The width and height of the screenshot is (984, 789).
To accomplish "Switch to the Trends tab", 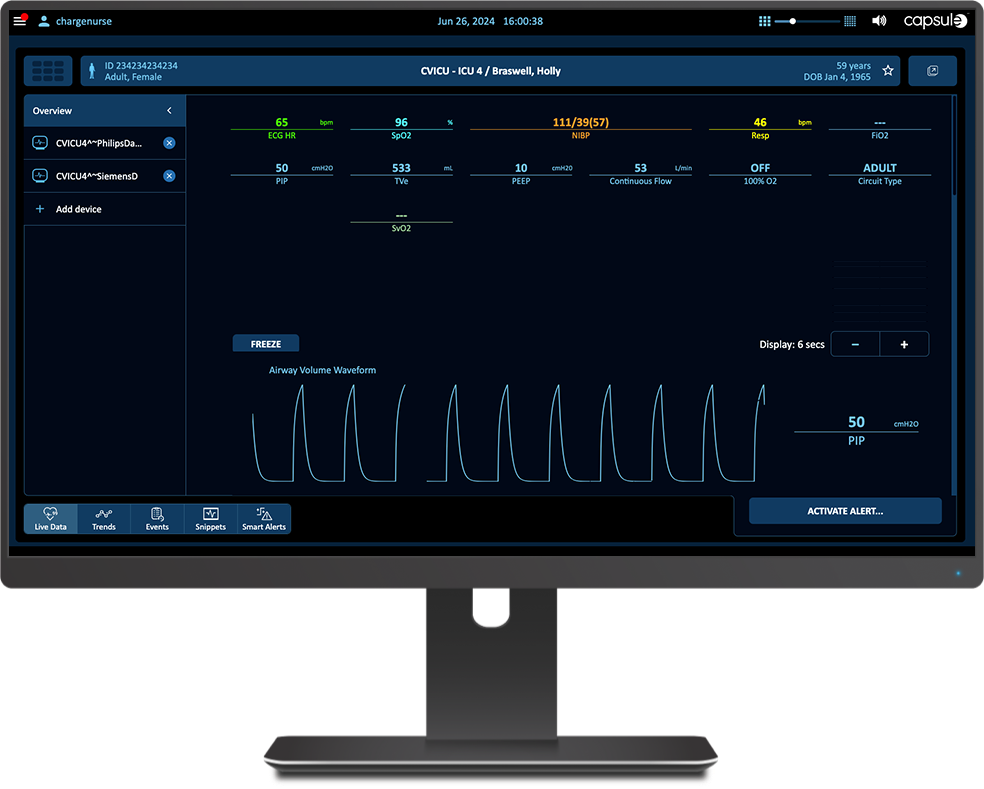I will tap(104, 518).
